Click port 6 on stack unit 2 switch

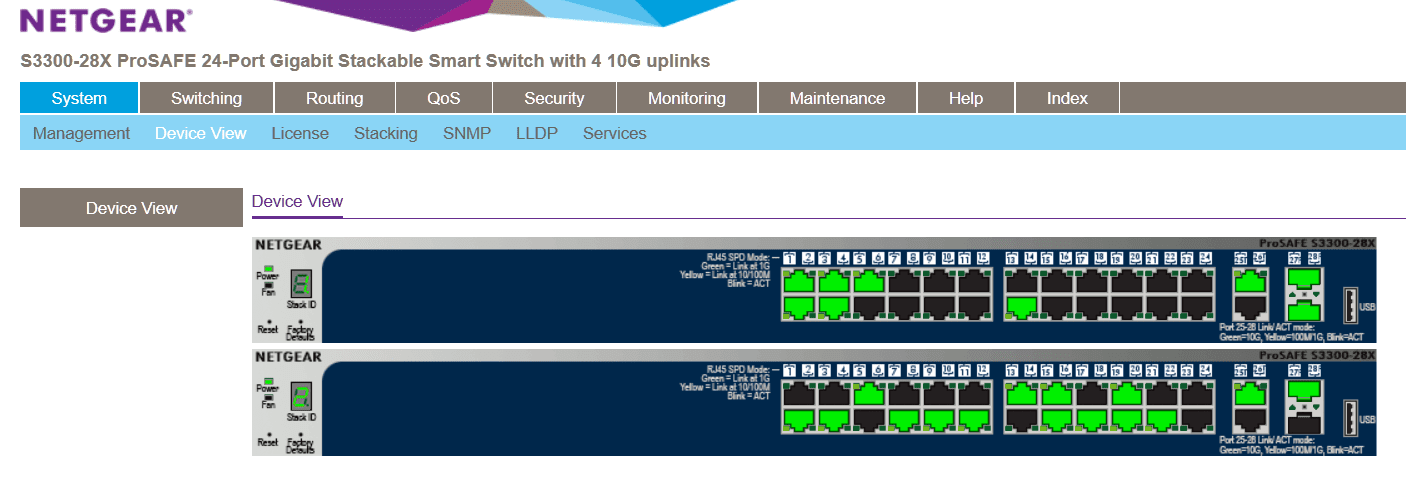[x=869, y=419]
